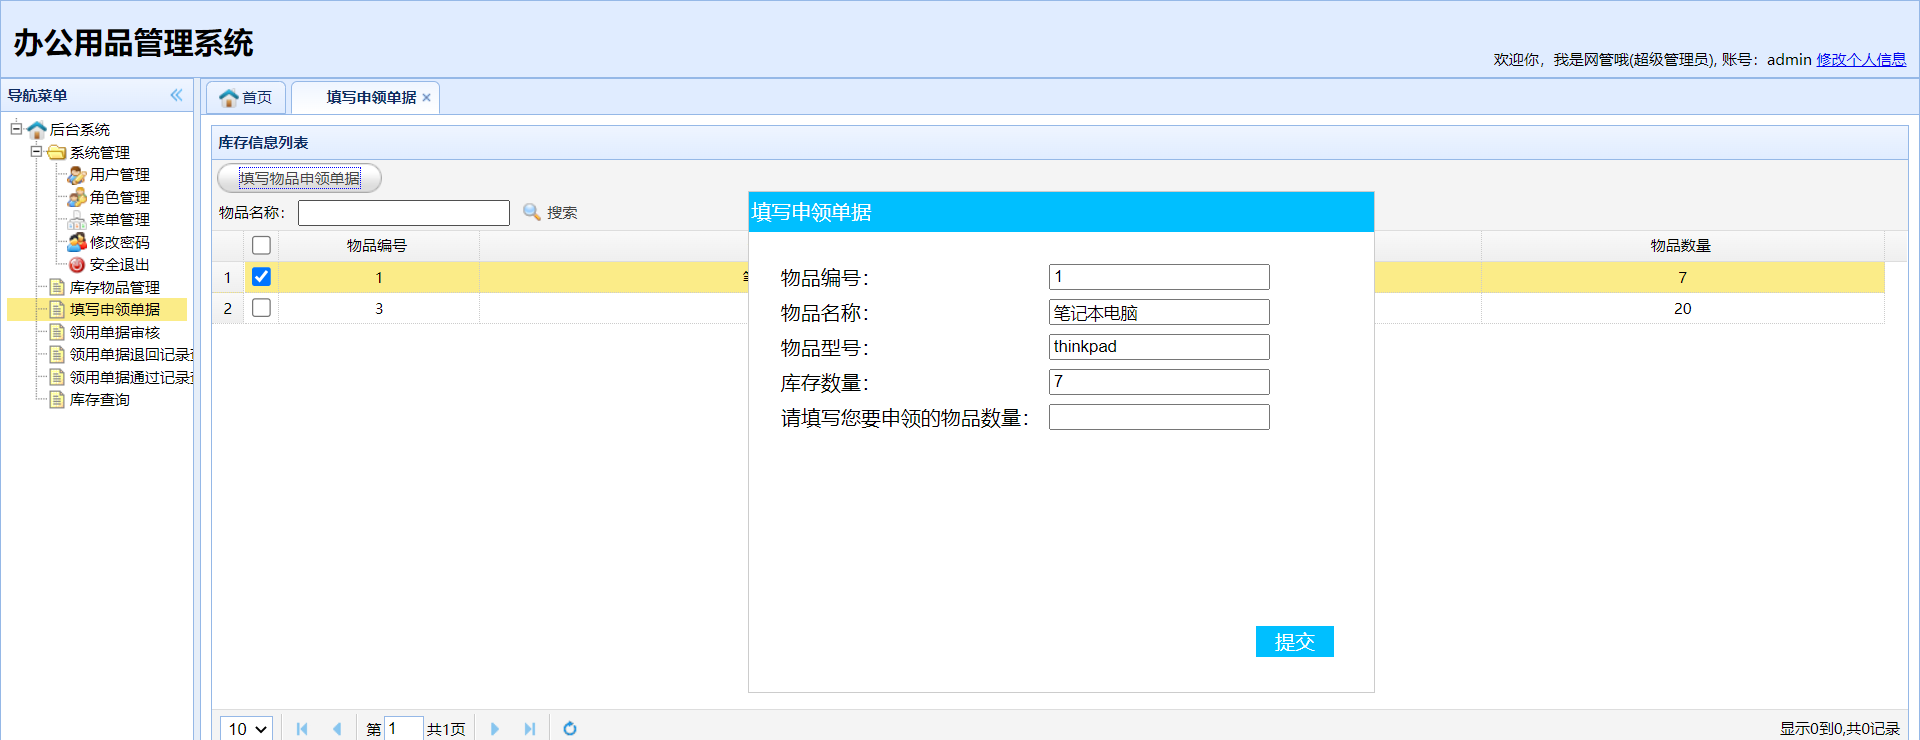1920x740 pixels.
Task: Click the requested quantity input field
Action: [1159, 417]
